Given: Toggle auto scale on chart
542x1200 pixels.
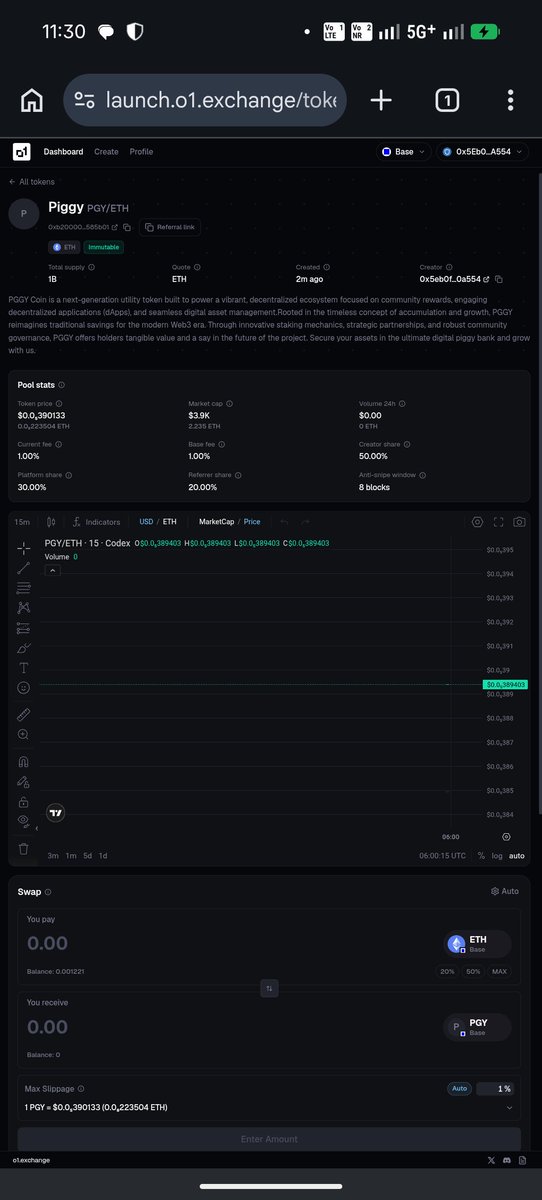Looking at the screenshot, I should [517, 856].
